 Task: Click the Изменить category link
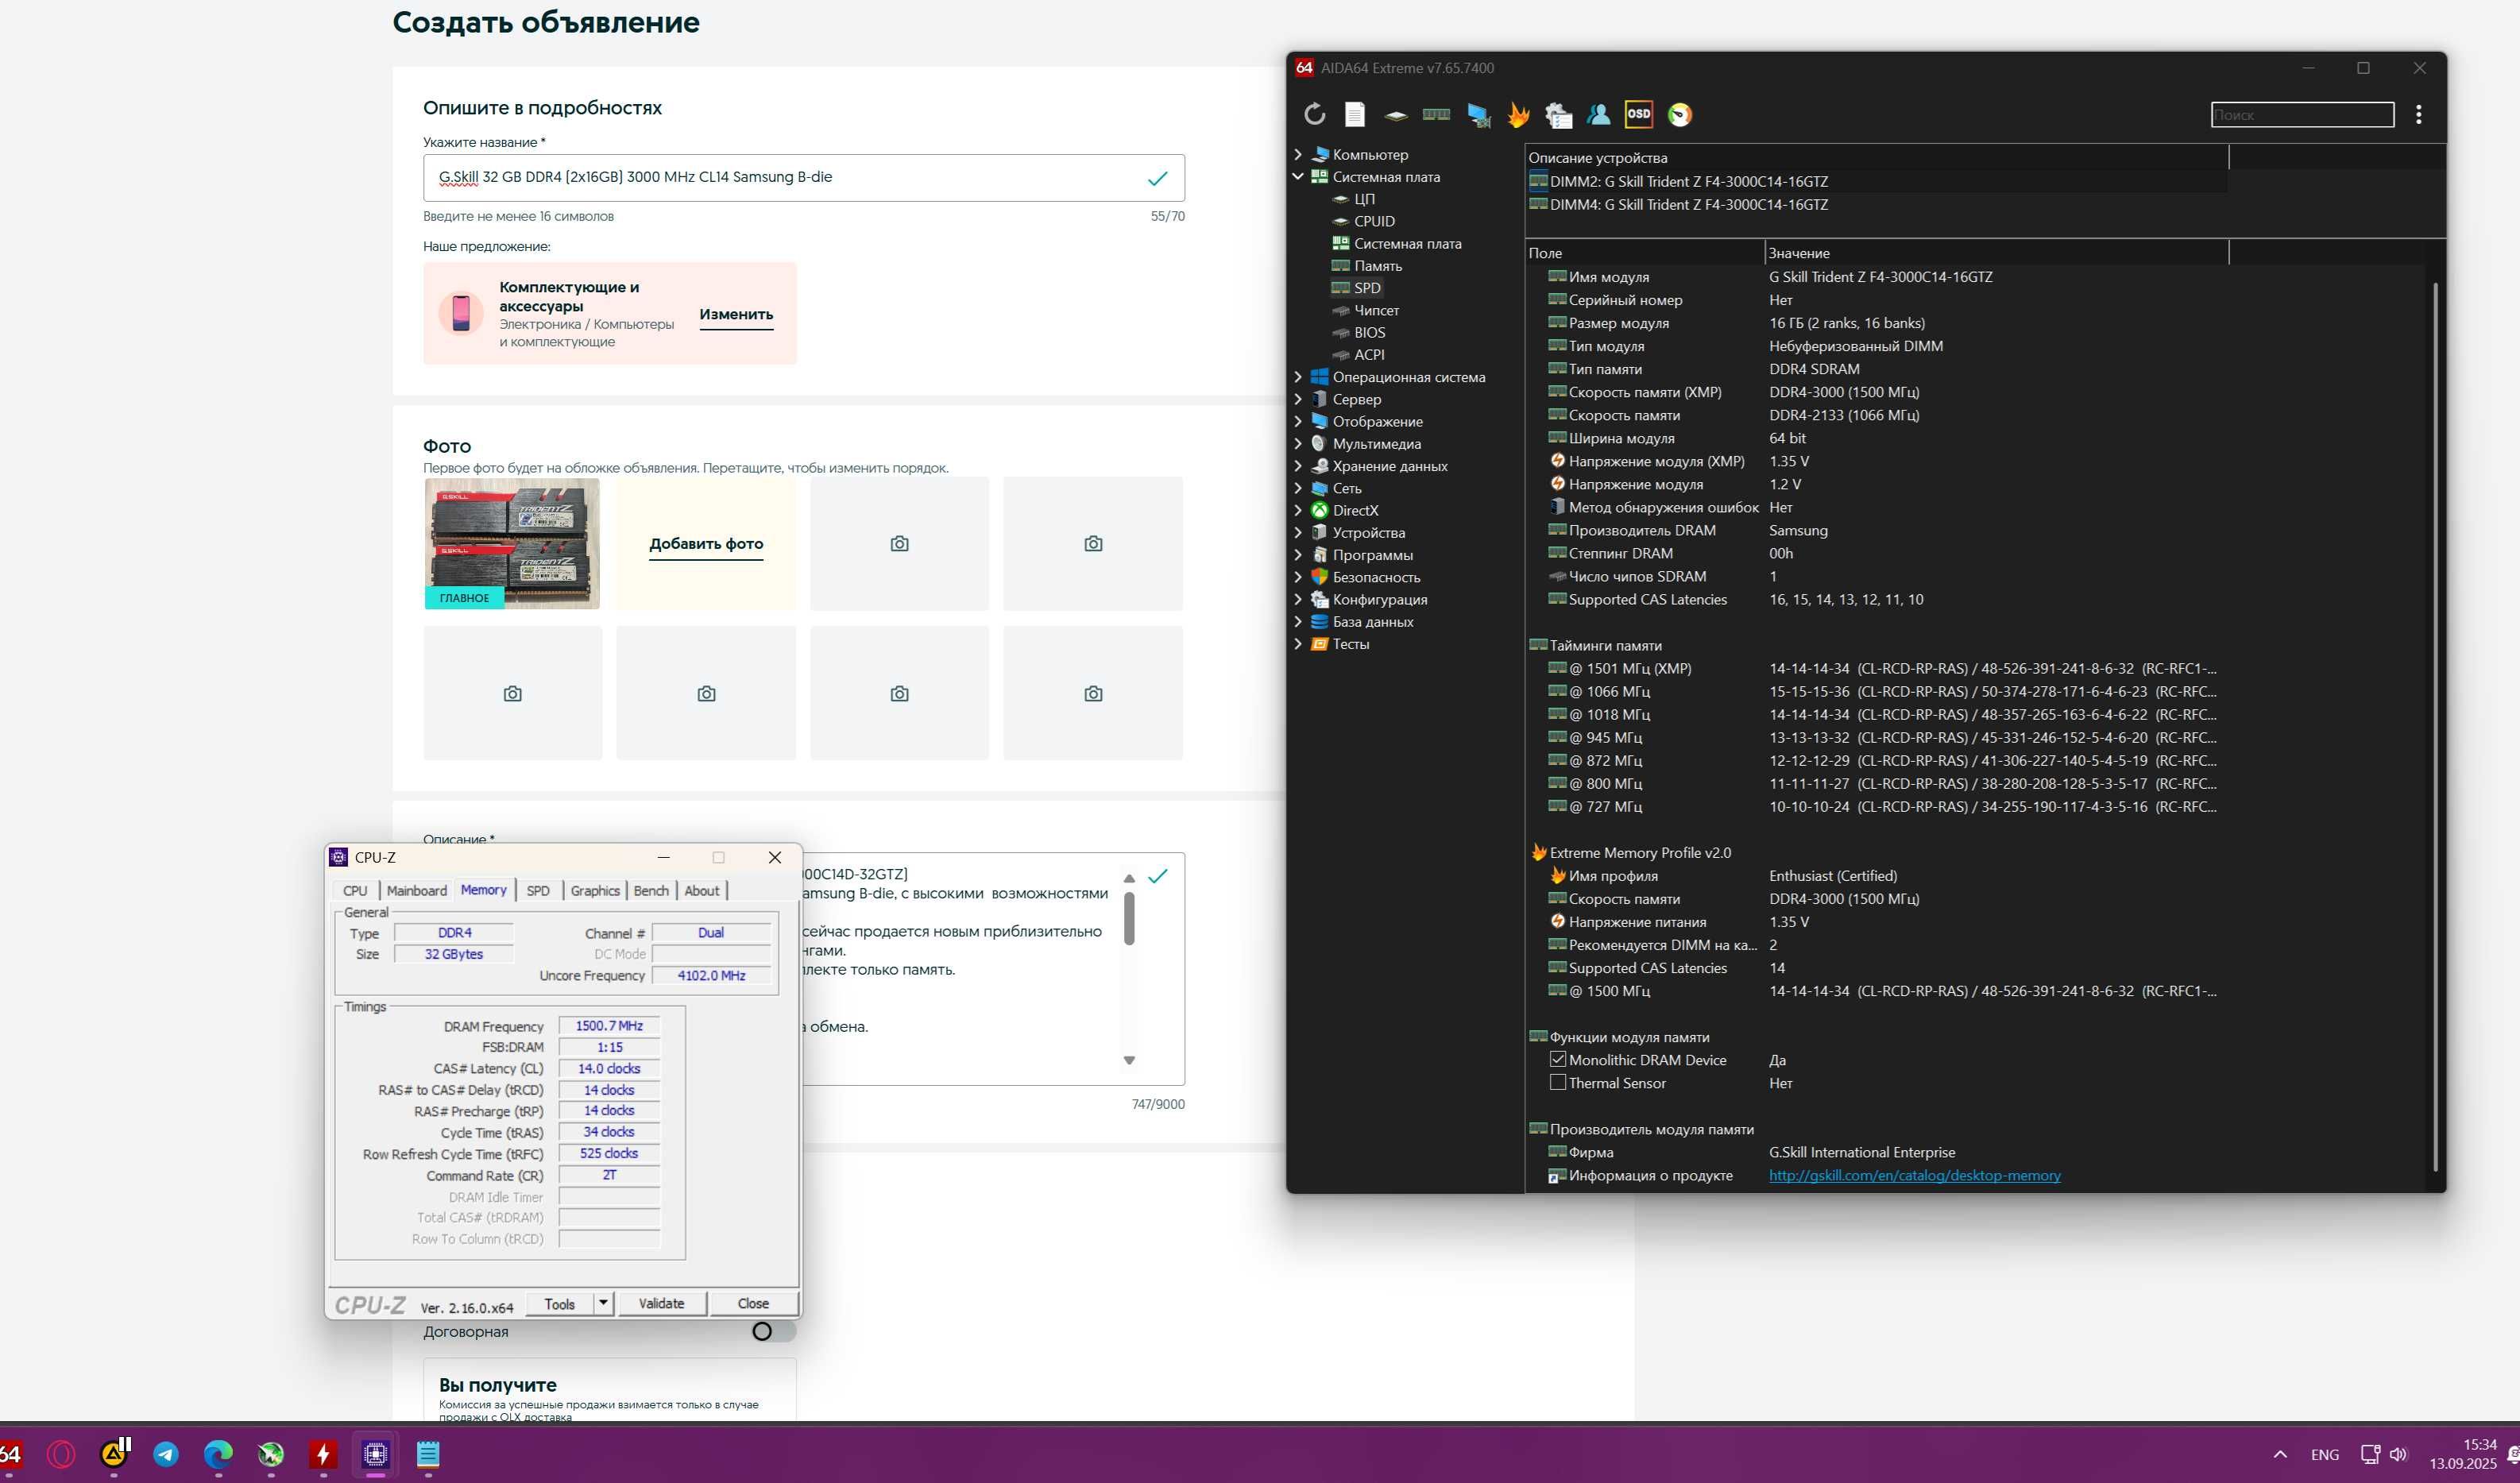[736, 314]
